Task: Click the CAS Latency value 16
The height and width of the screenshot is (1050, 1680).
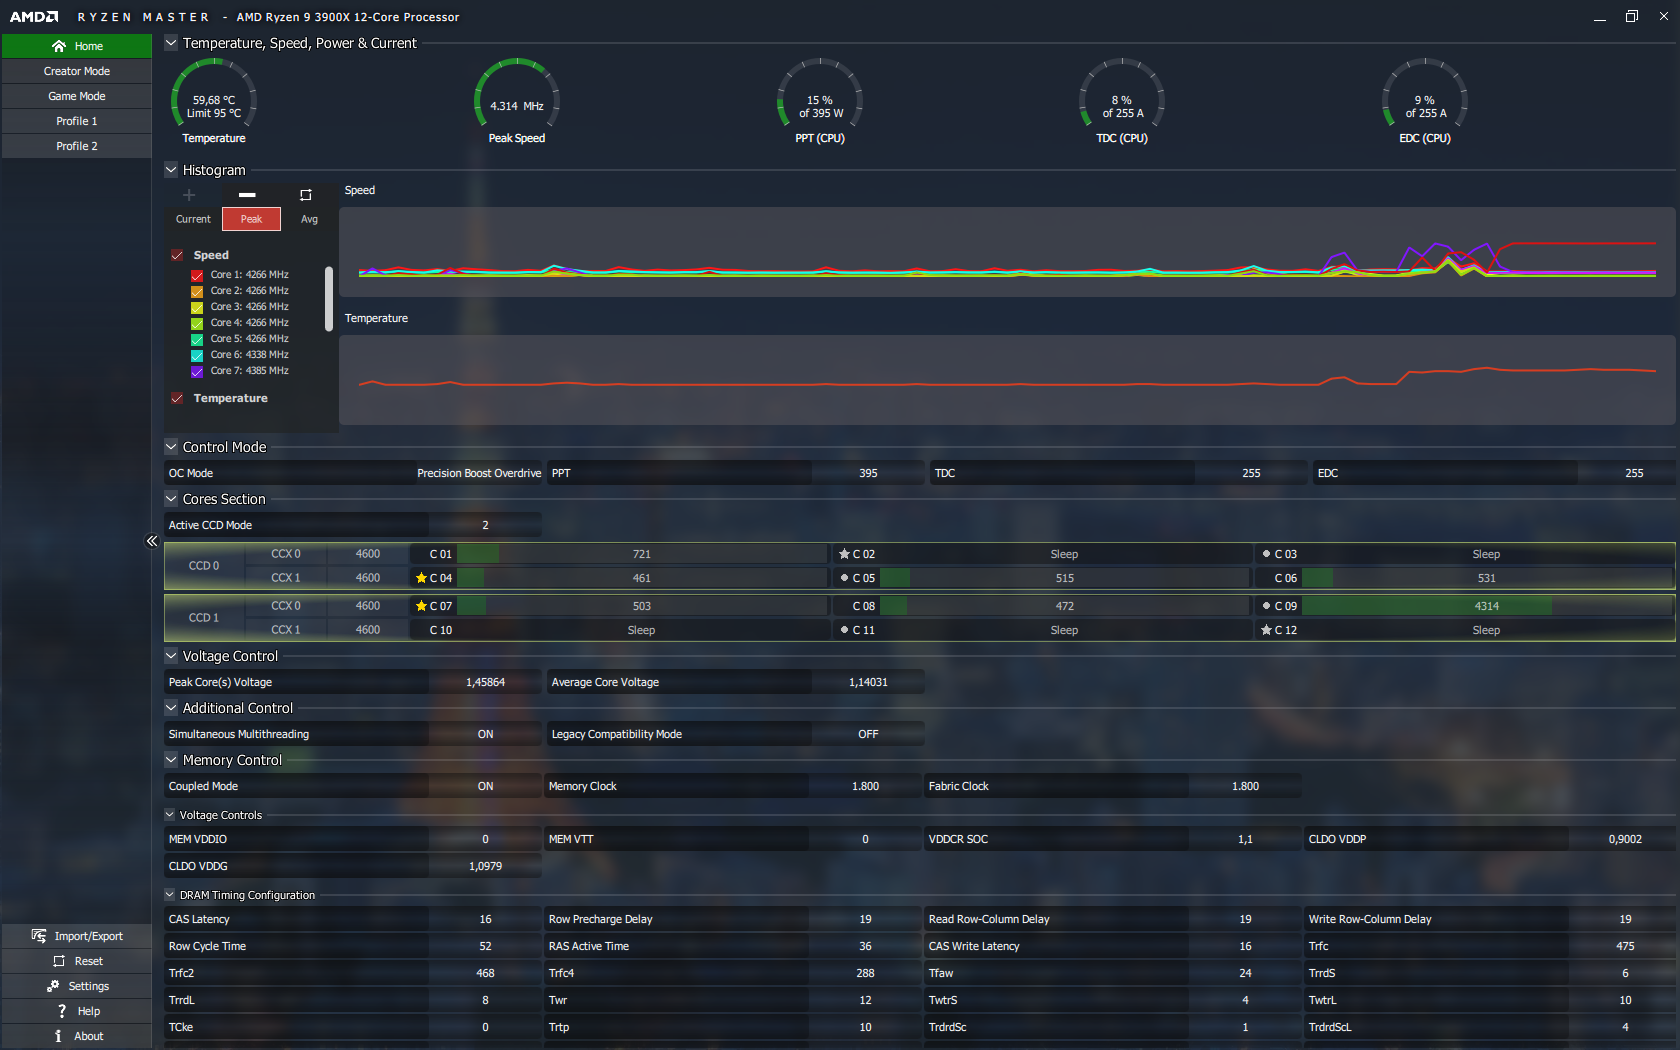Action: [x=485, y=919]
